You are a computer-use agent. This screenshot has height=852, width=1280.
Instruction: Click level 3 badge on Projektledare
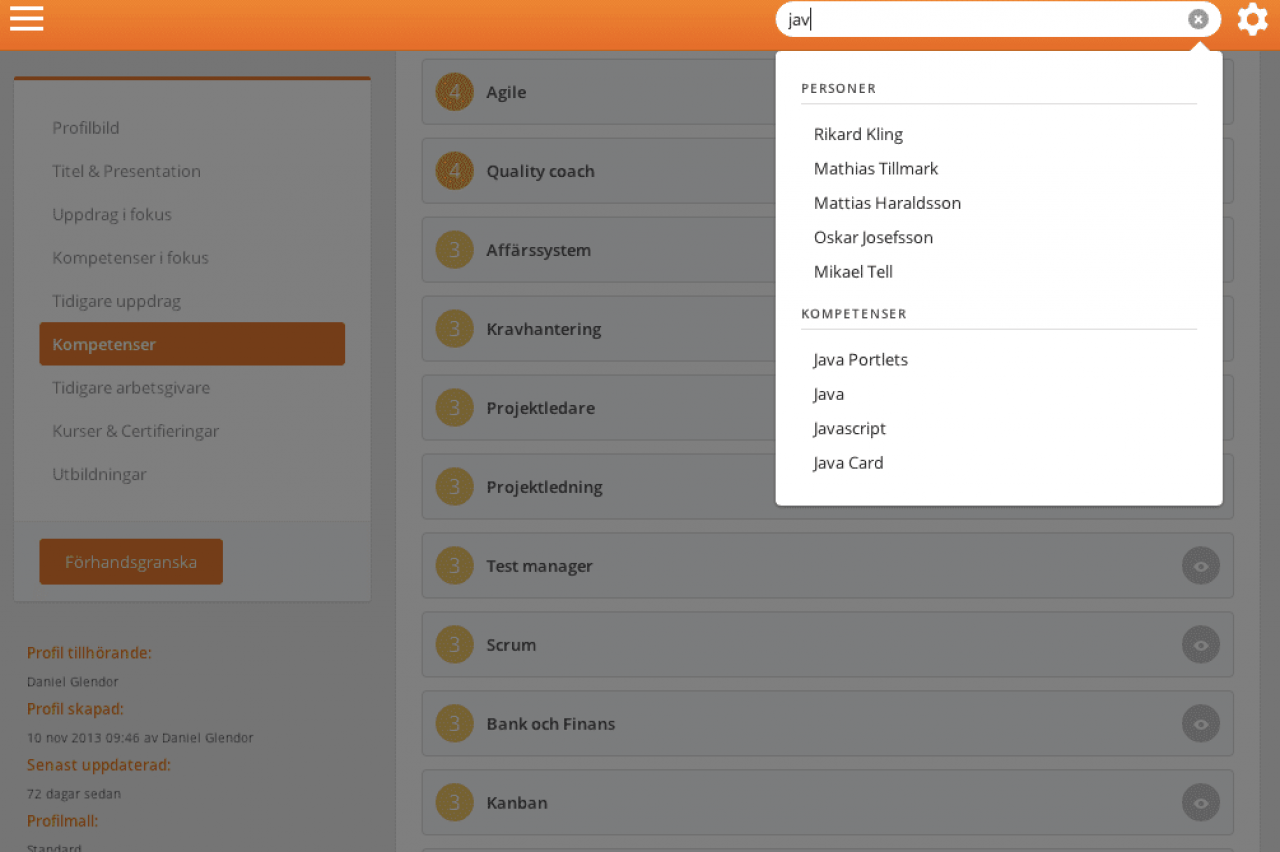455,408
